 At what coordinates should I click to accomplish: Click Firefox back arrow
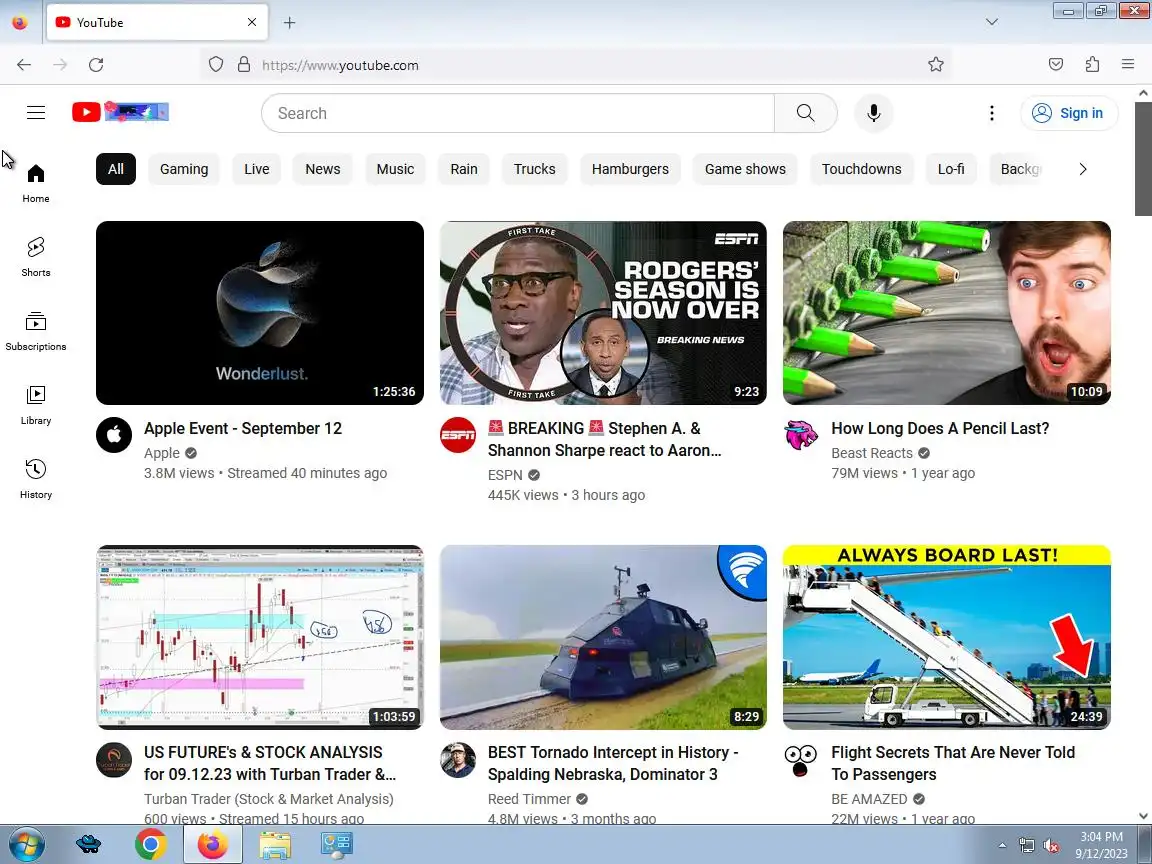point(24,65)
